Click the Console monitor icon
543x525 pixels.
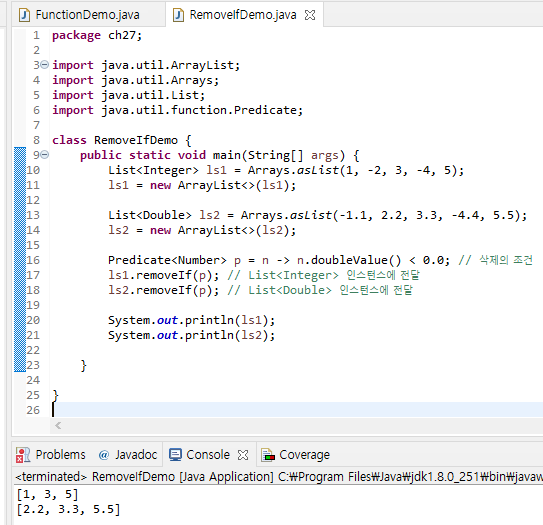(175, 455)
